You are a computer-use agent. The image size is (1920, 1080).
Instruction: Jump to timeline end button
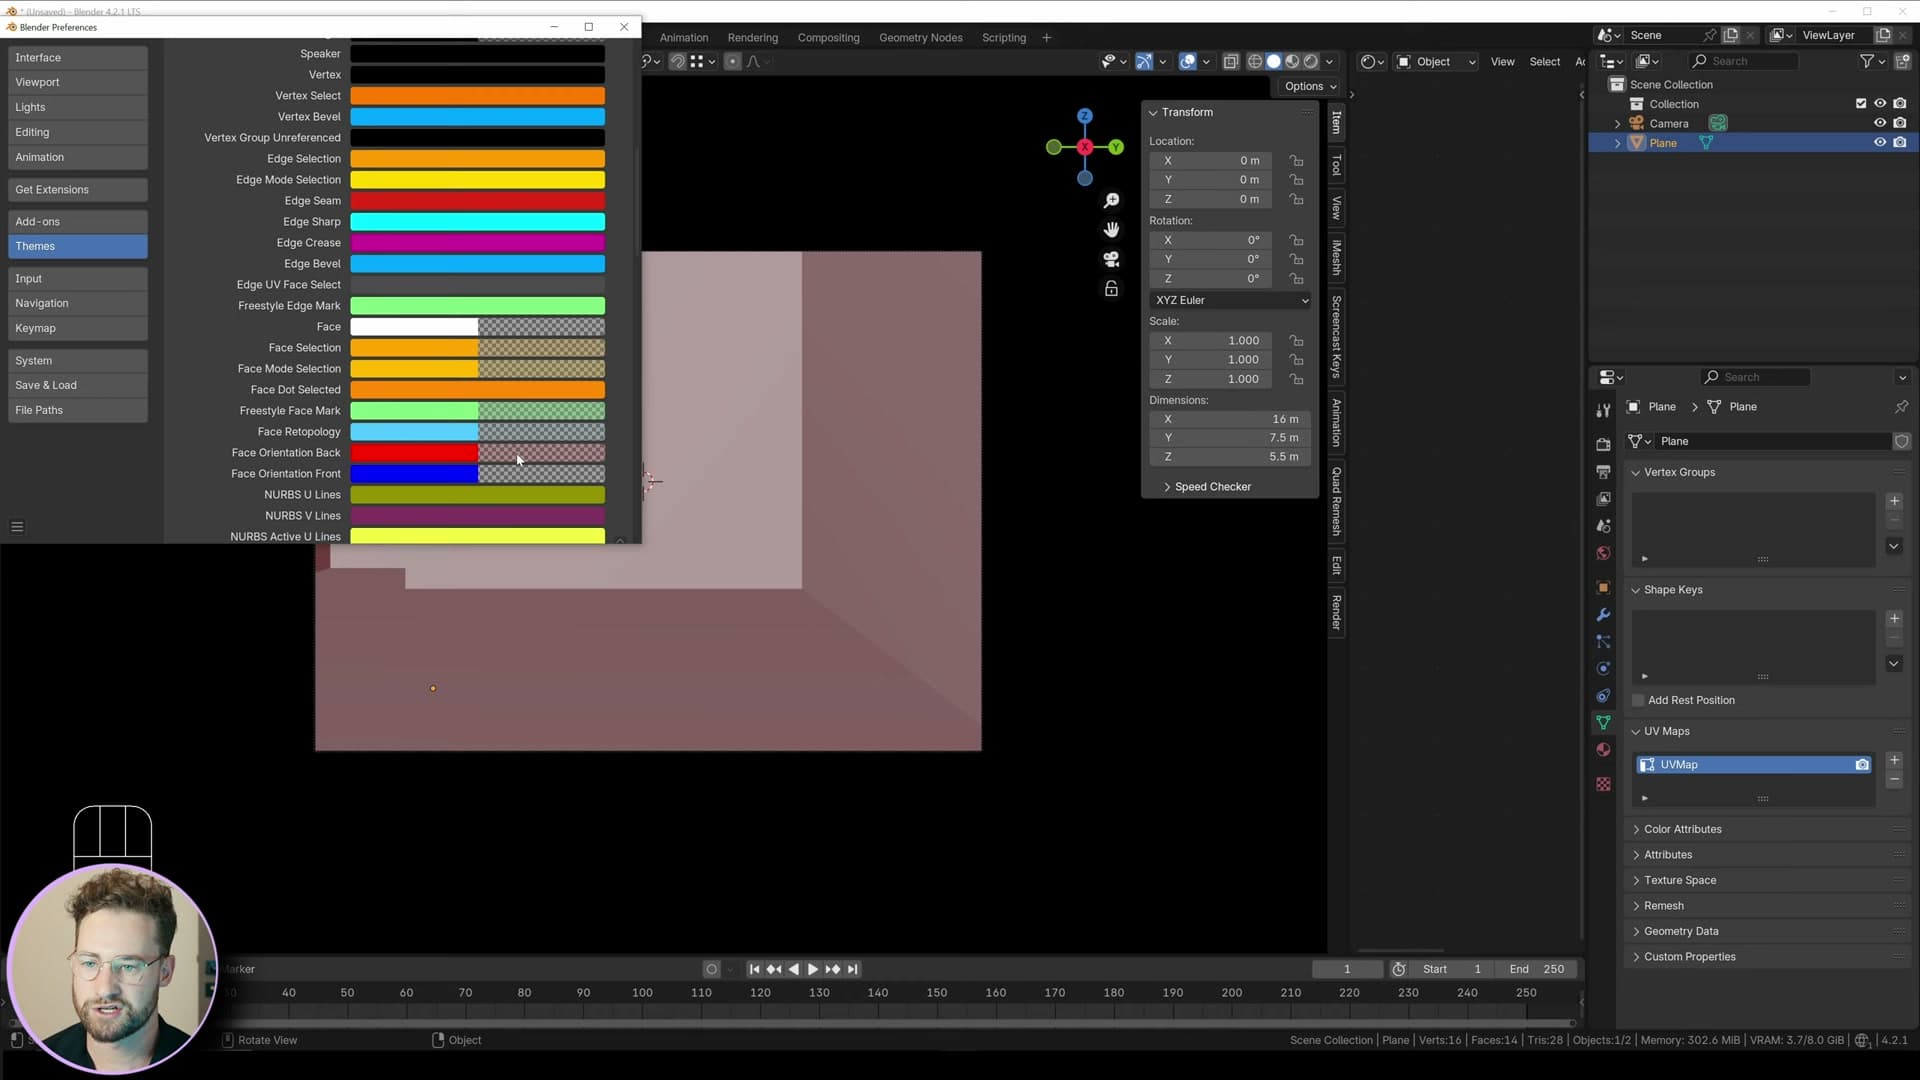point(852,969)
